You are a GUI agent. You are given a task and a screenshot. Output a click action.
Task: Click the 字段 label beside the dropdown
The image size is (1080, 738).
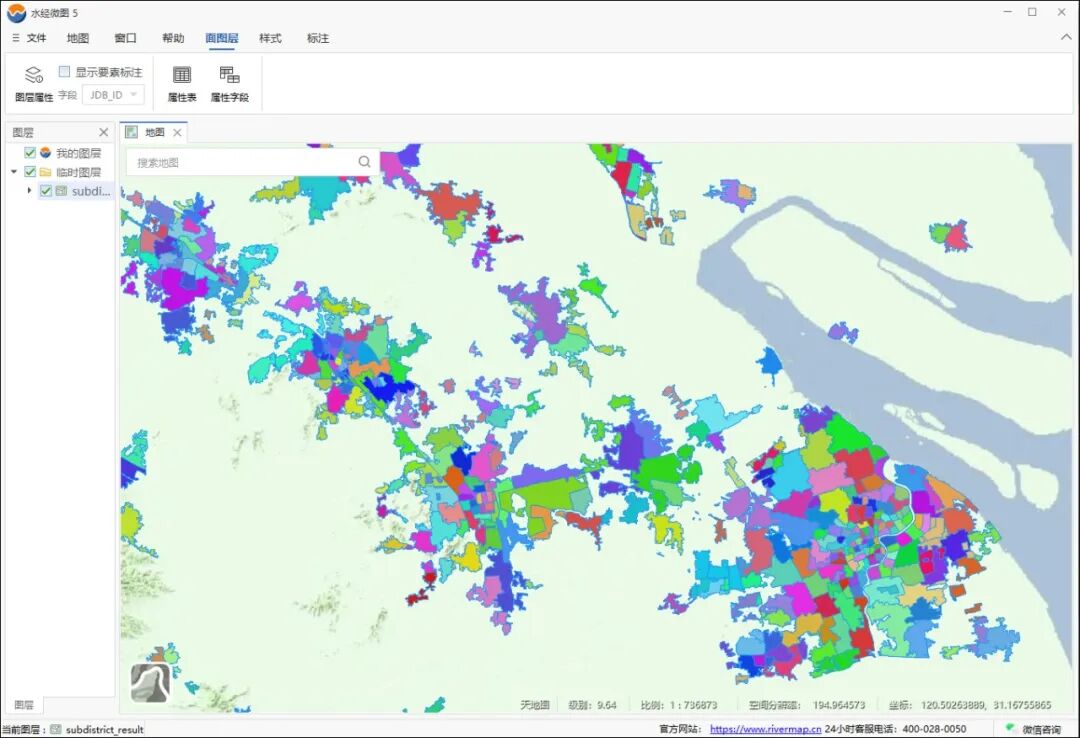pyautogui.click(x=68, y=95)
